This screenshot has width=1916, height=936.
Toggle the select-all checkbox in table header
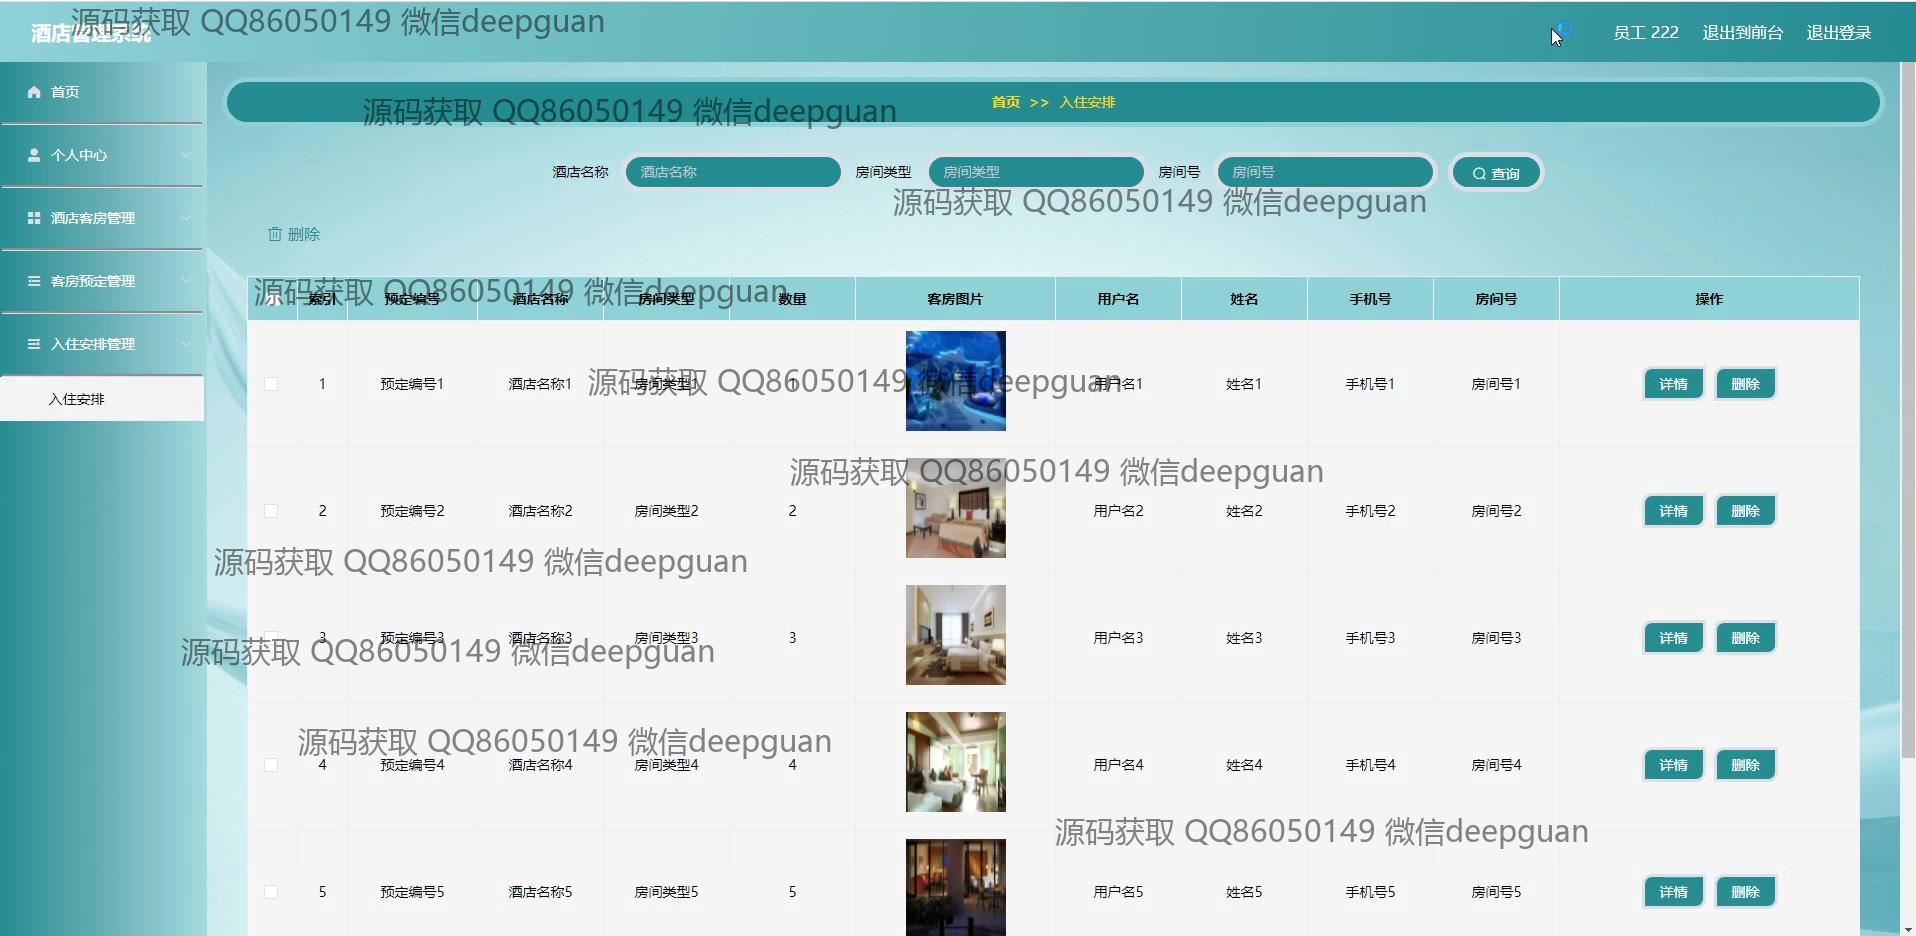point(270,298)
